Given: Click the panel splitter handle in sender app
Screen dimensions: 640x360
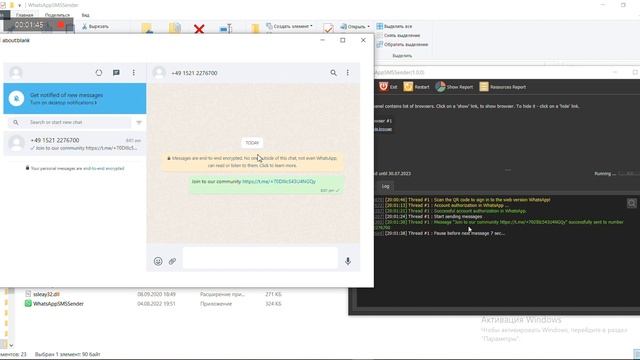Looking at the screenshot, I should point(507,170).
